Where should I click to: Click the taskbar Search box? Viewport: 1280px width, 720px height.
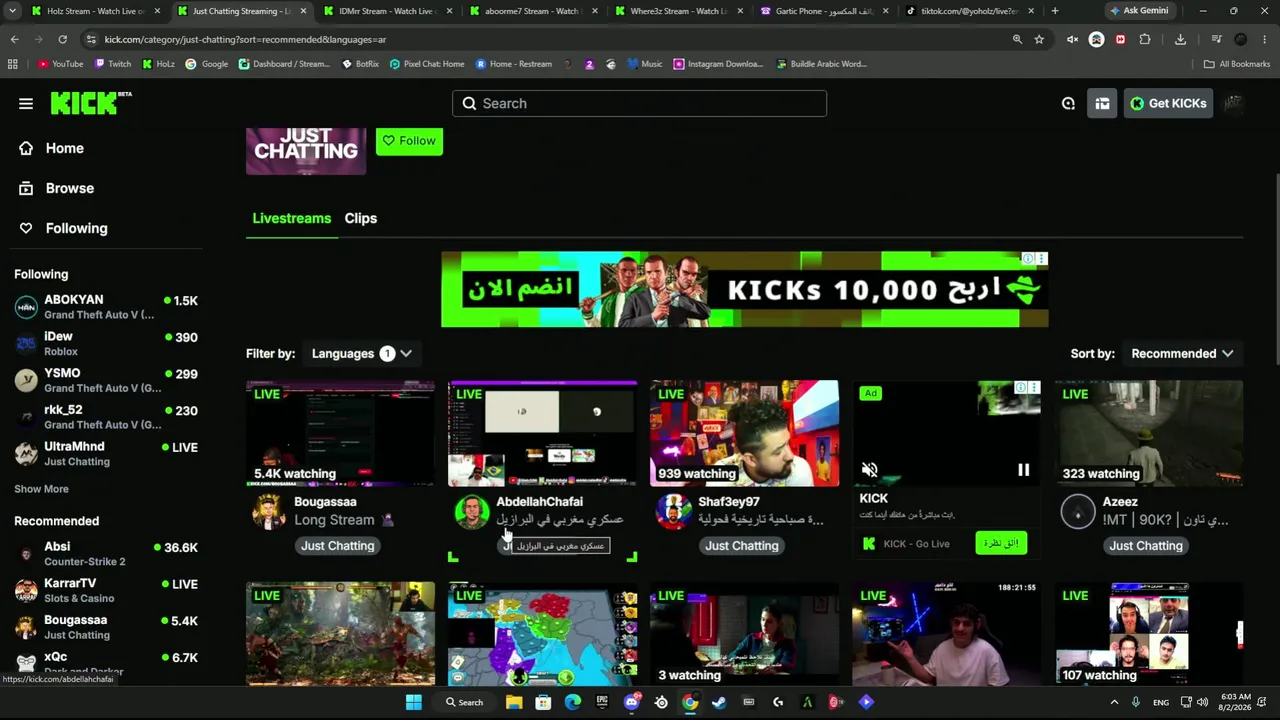click(x=464, y=702)
